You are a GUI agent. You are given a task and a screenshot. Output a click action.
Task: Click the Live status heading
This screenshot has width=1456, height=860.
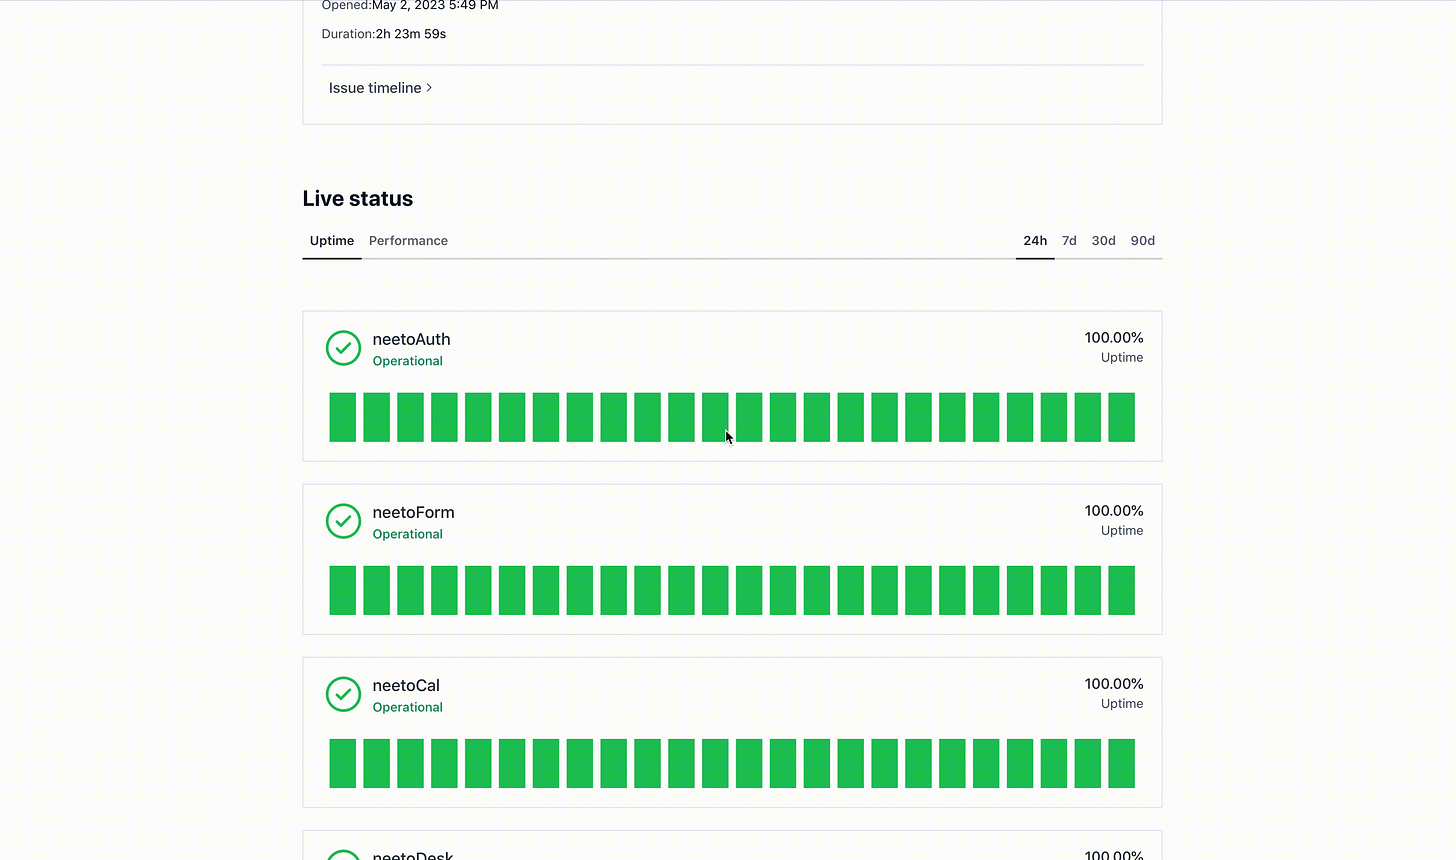pyautogui.click(x=357, y=199)
